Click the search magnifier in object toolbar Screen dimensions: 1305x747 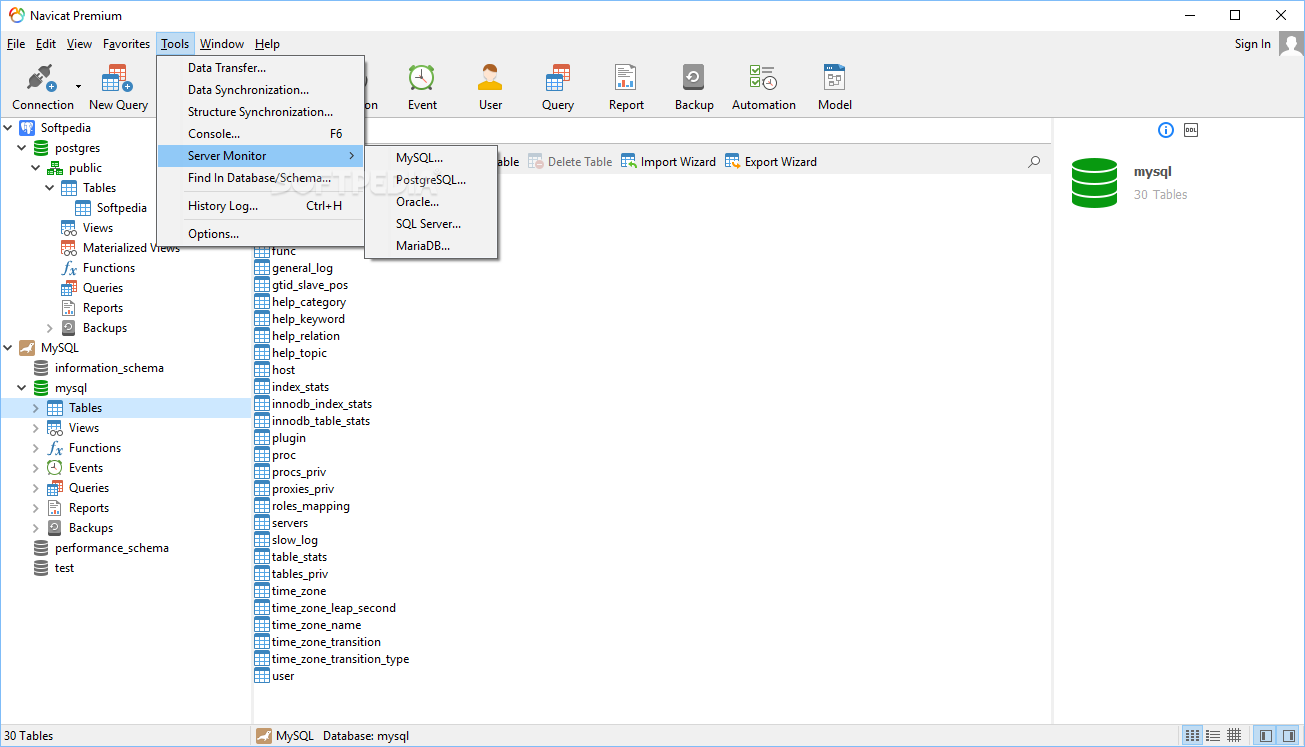[x=1034, y=161]
